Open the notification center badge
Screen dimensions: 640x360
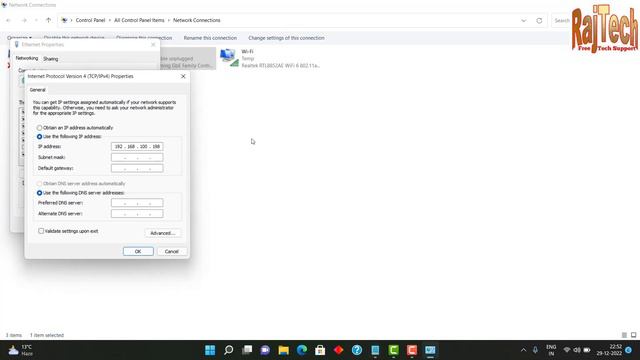629,350
